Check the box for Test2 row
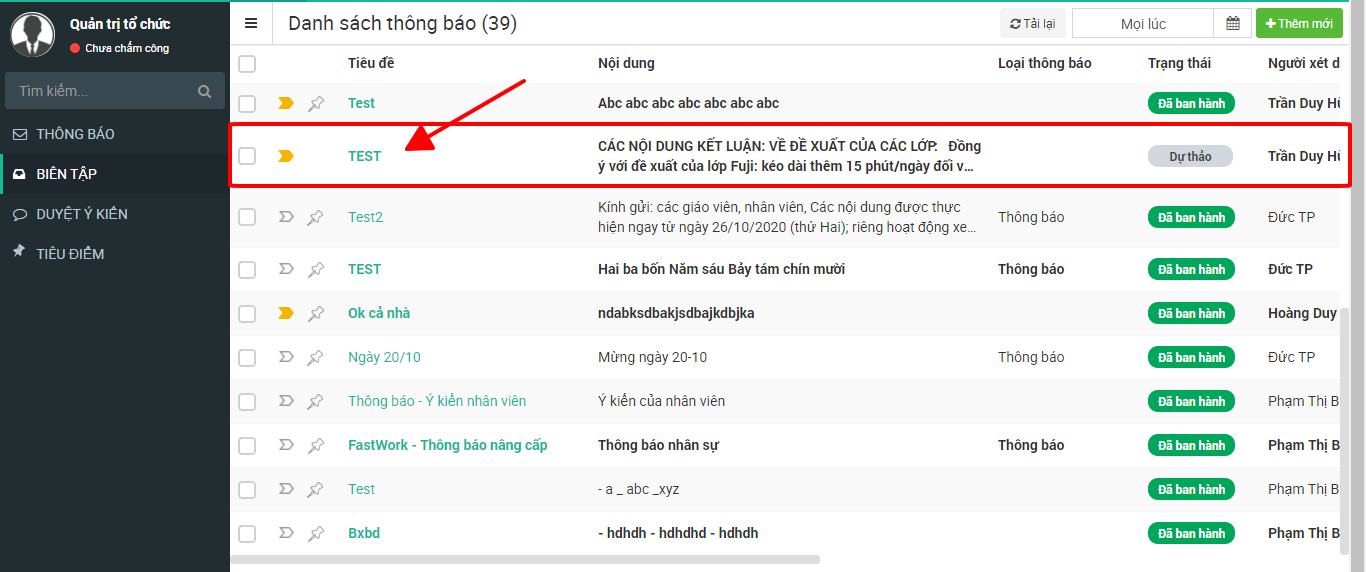Viewport: 1366px width, 572px height. click(247, 217)
